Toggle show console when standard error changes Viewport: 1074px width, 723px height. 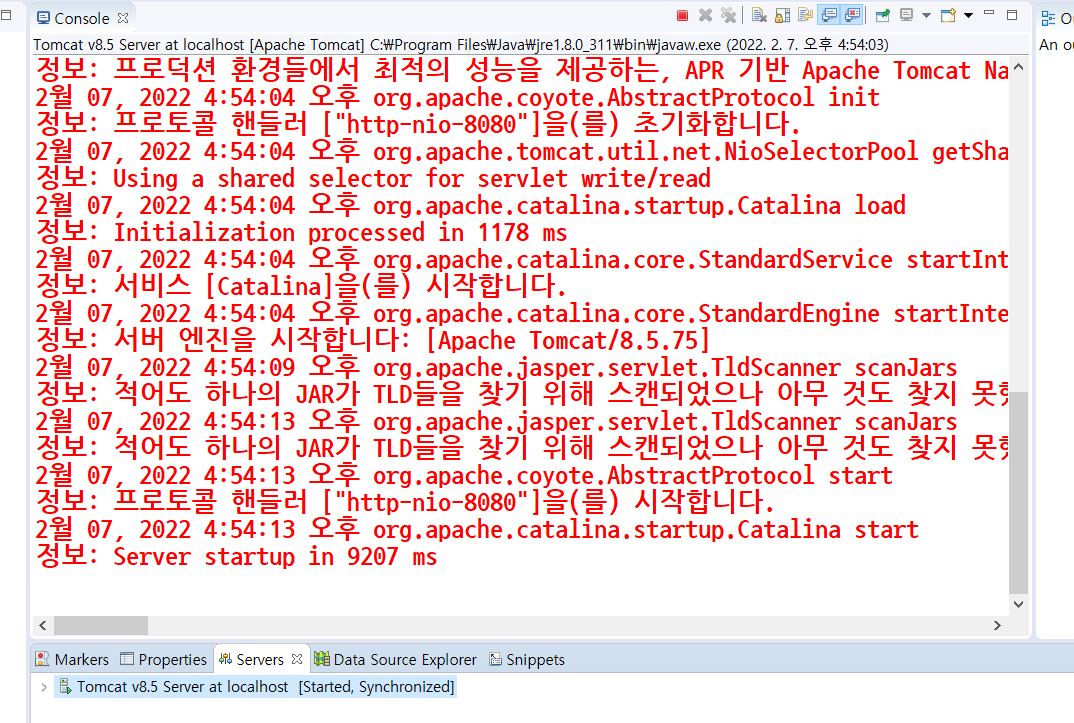pos(852,15)
